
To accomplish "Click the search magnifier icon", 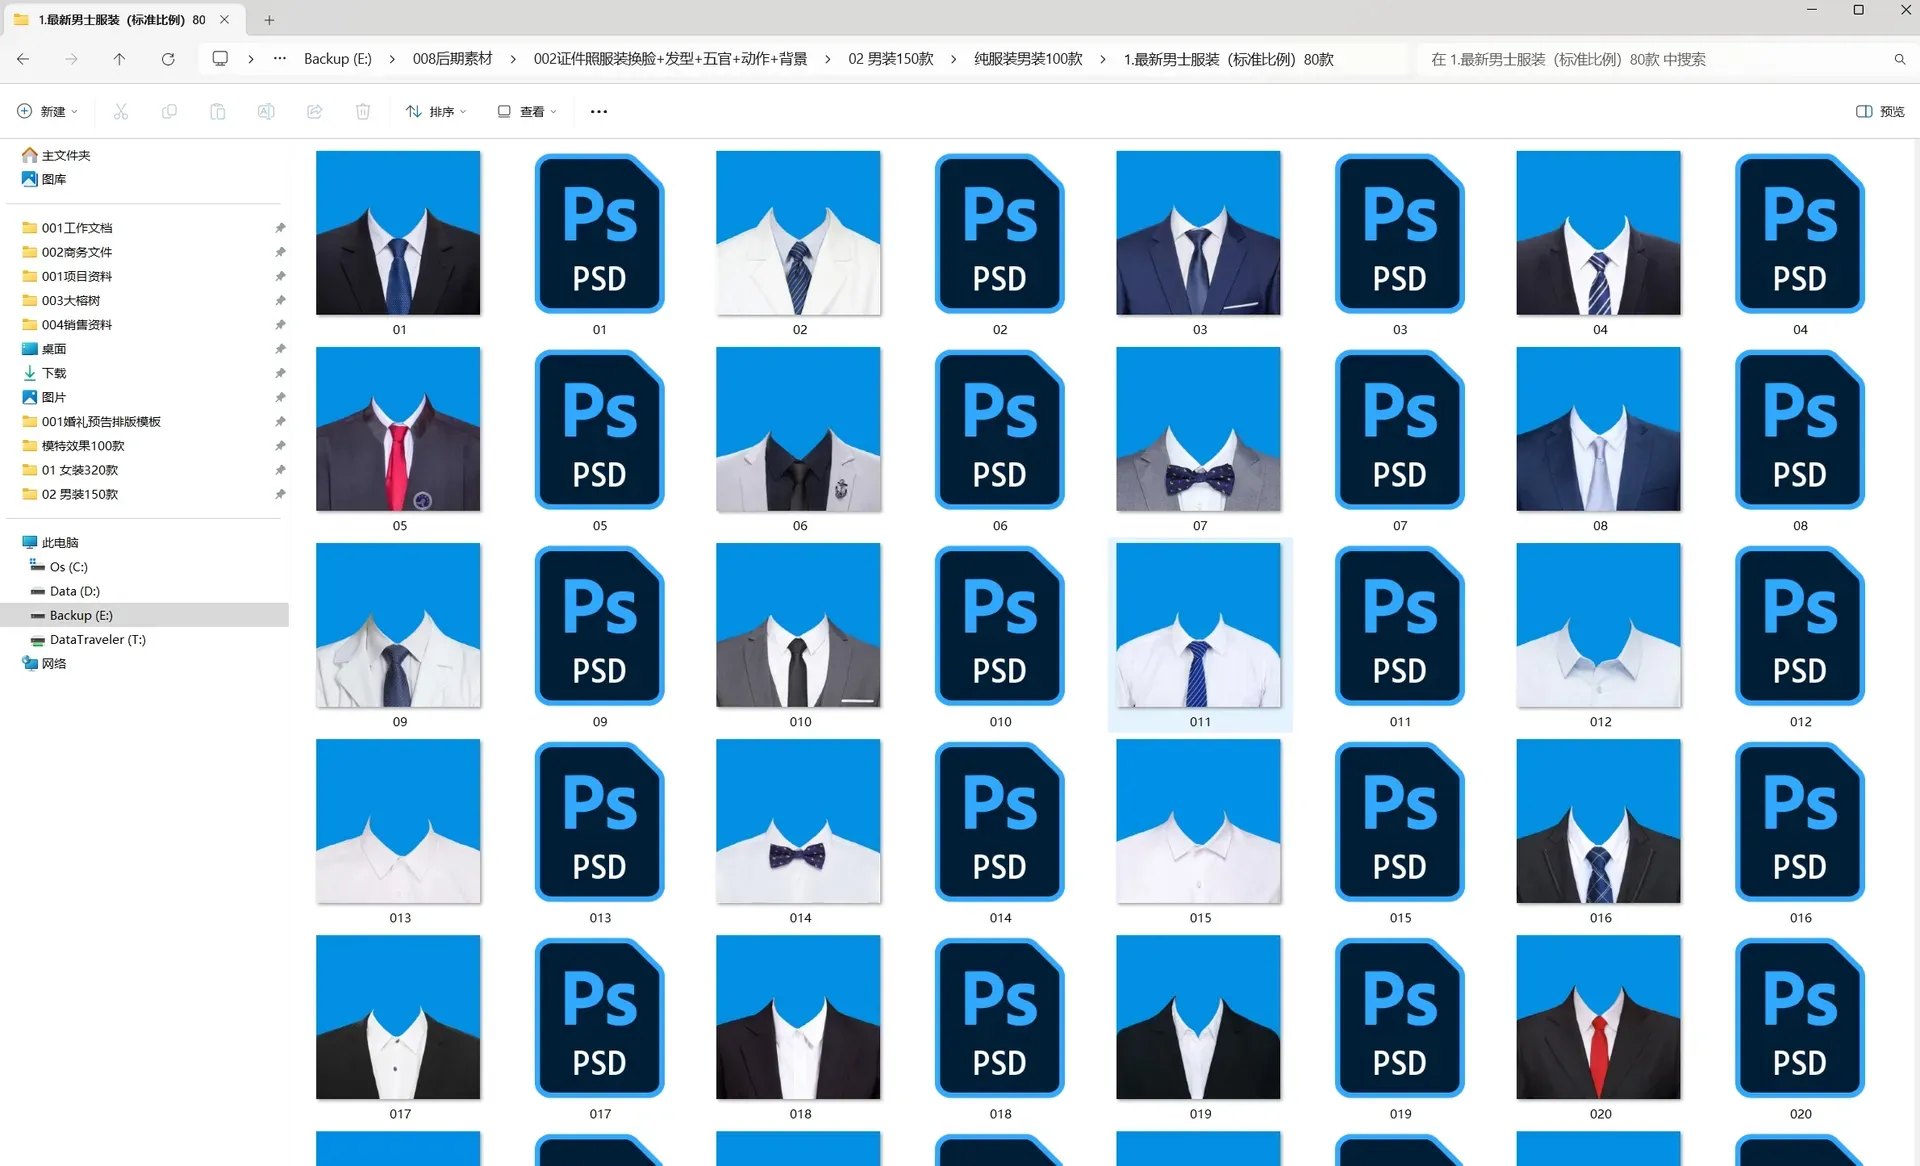I will click(1899, 60).
